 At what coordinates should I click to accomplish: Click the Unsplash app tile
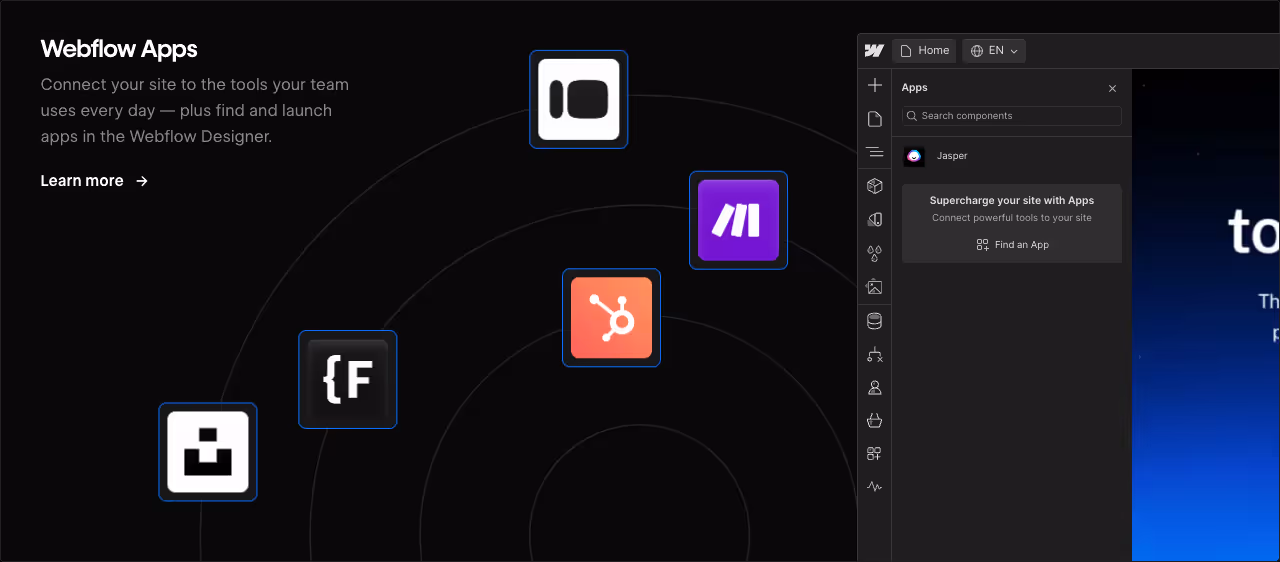(x=208, y=452)
